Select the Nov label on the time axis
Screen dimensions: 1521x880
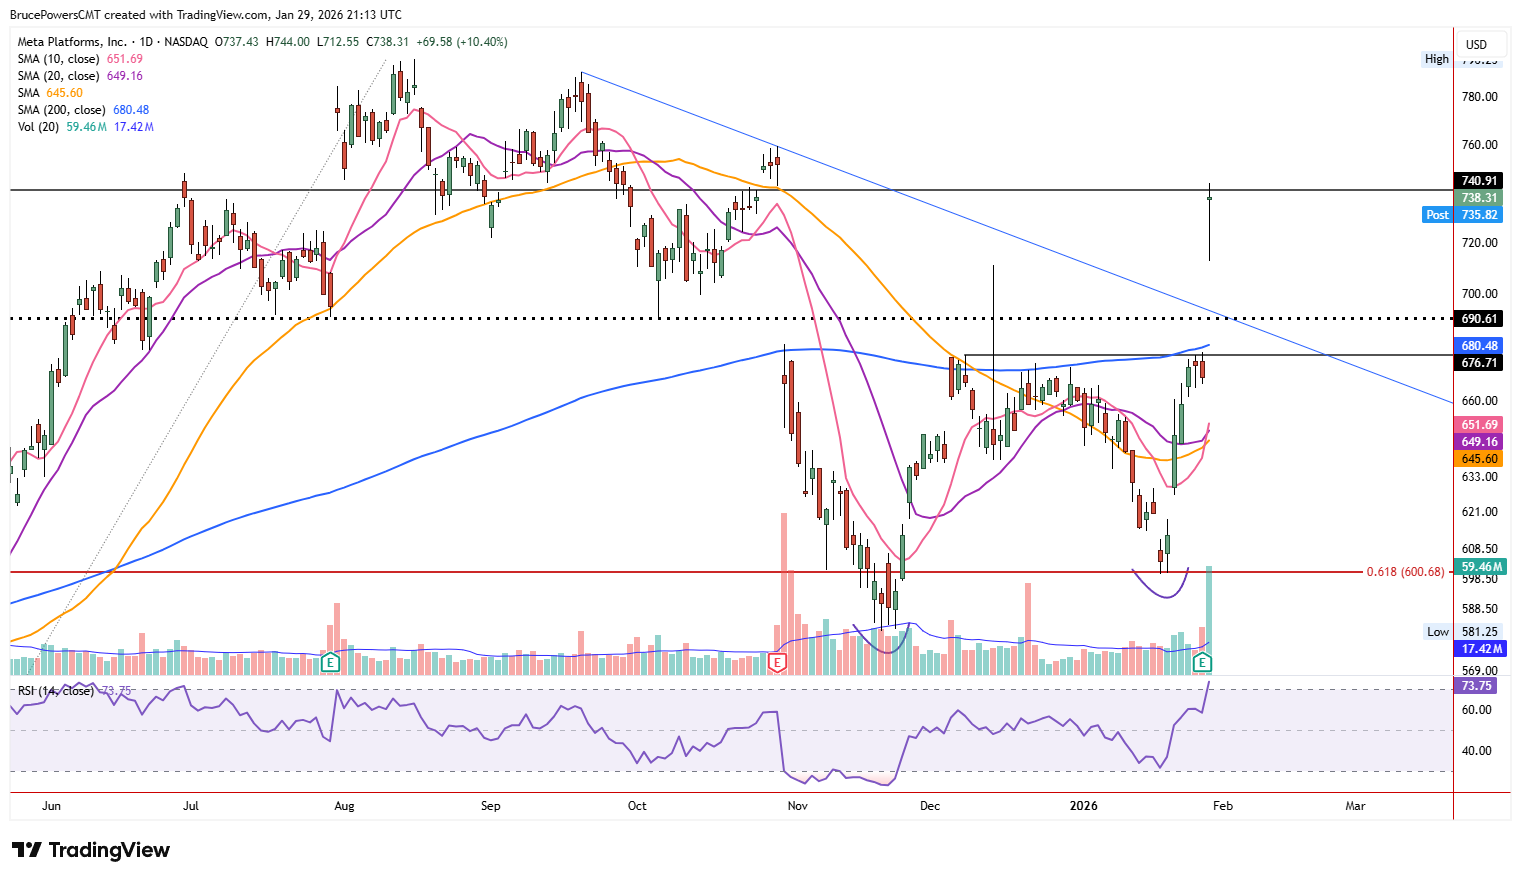tap(797, 806)
